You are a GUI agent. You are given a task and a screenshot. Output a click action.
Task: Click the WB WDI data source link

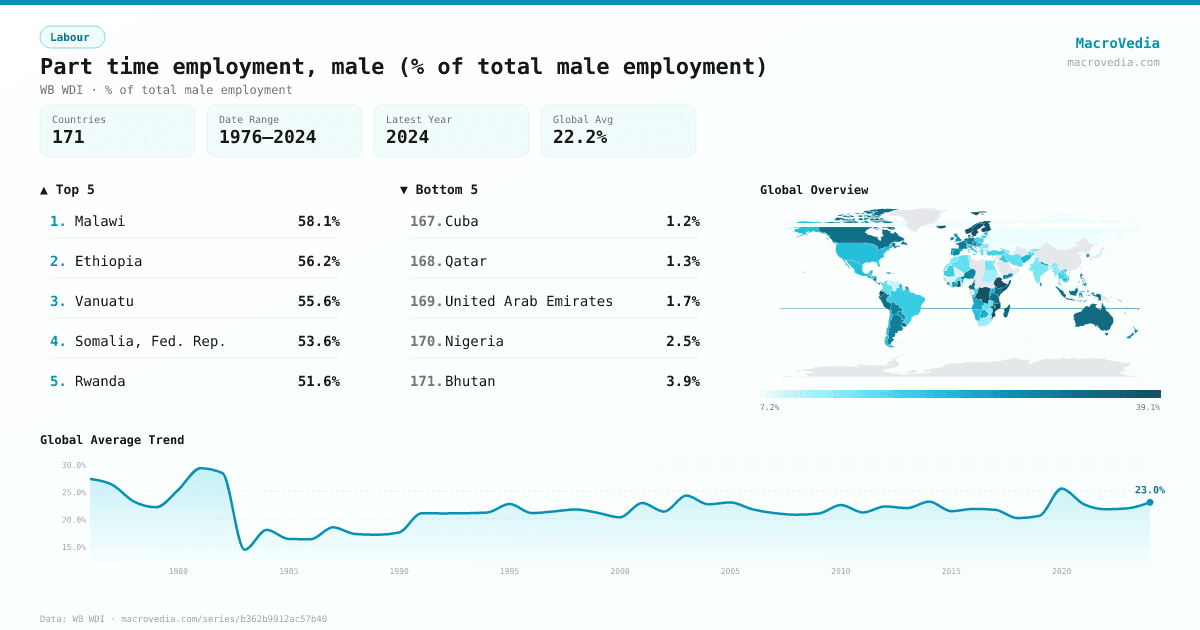pyautogui.click(x=90, y=618)
